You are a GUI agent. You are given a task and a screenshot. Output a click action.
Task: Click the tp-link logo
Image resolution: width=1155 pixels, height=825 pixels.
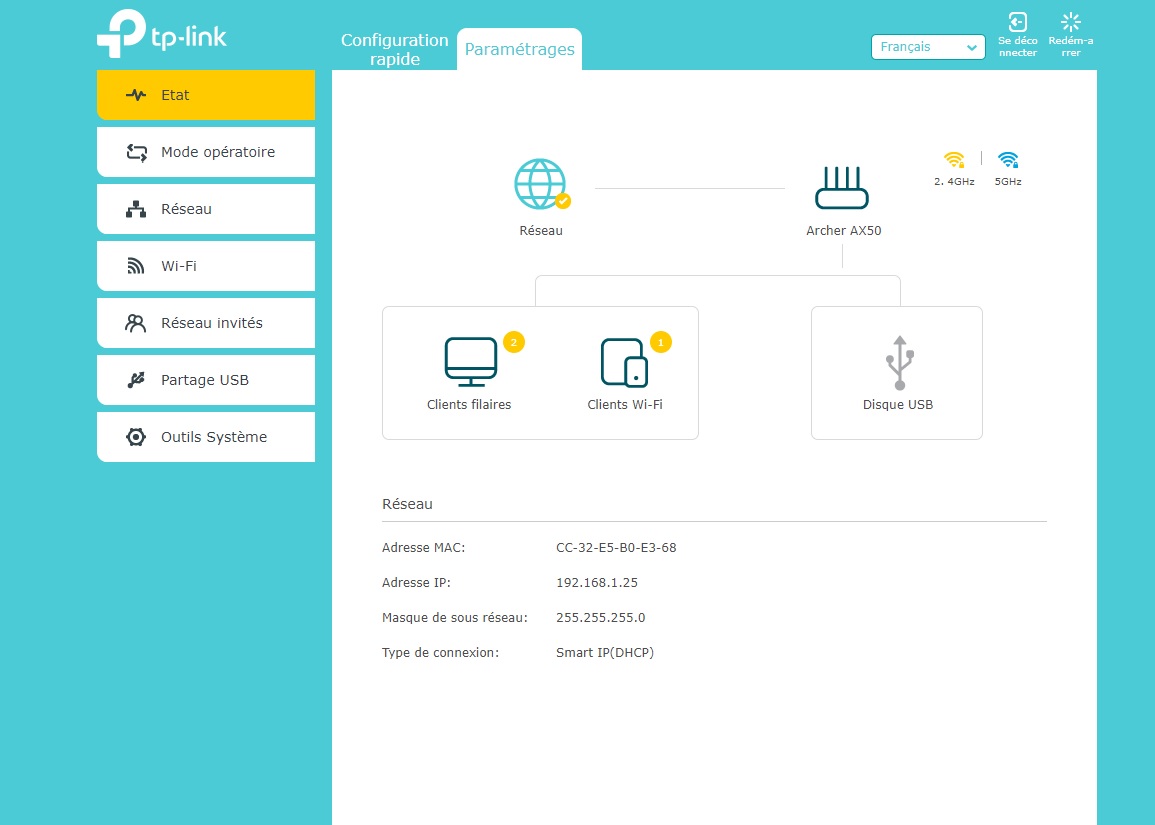coord(162,35)
